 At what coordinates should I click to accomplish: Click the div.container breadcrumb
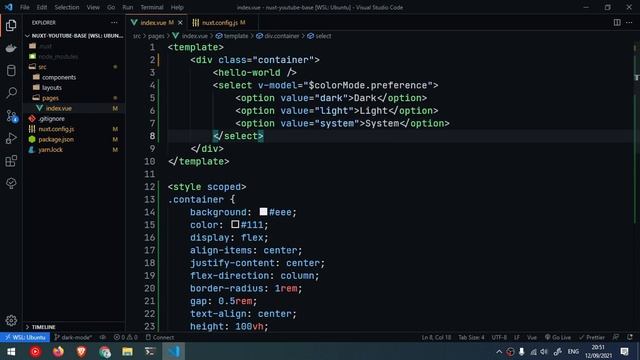tap(278, 36)
